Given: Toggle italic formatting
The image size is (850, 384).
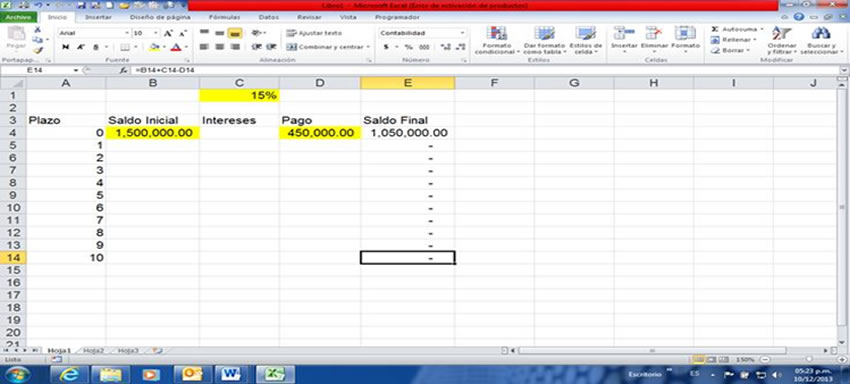Looking at the screenshot, I should tap(80, 47).
